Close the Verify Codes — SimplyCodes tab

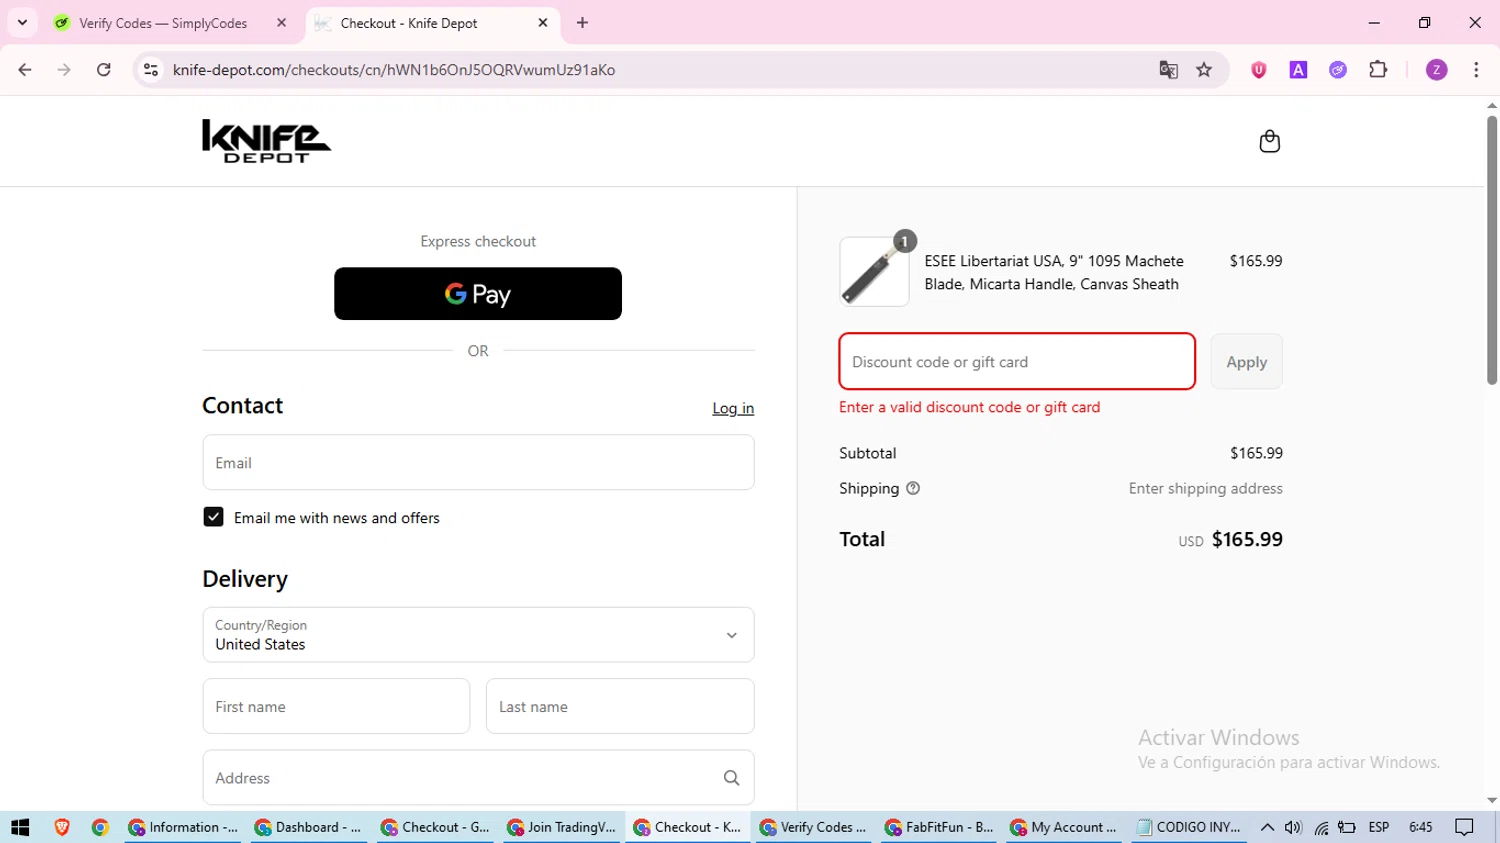coord(281,23)
